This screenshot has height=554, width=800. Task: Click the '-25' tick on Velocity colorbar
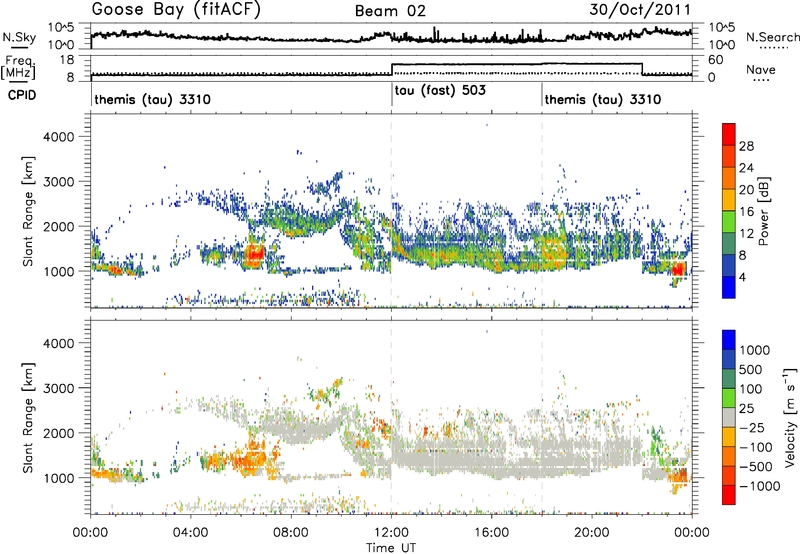pos(752,428)
